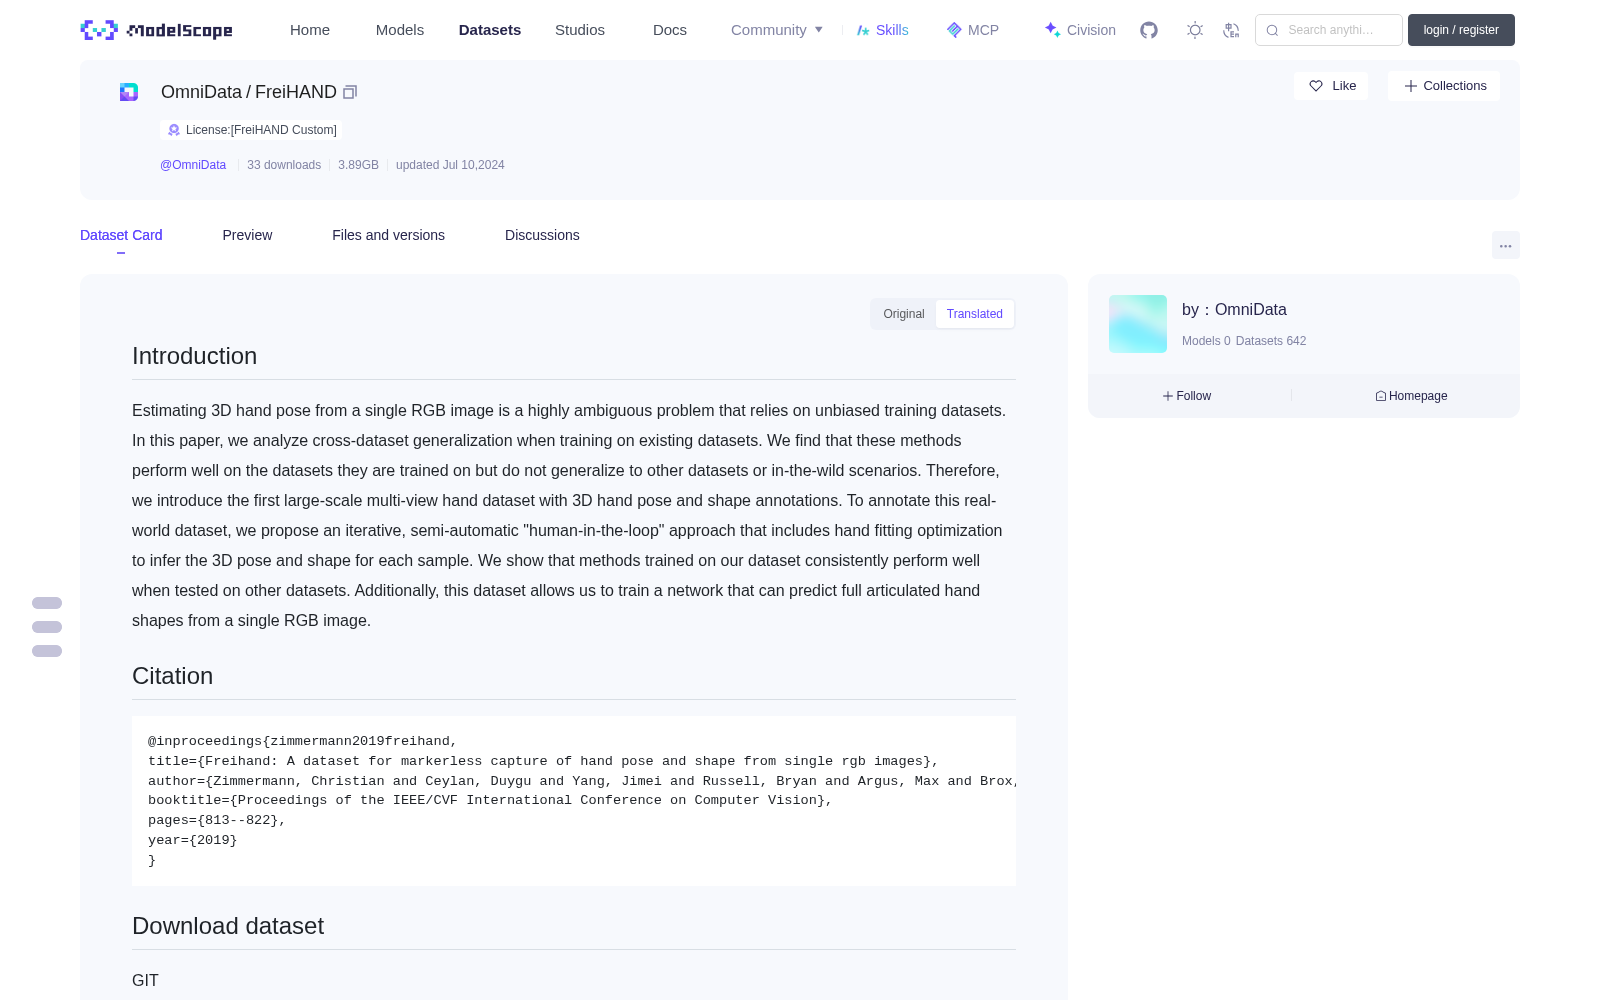
Task: Open the Datasets section
Action: (490, 30)
